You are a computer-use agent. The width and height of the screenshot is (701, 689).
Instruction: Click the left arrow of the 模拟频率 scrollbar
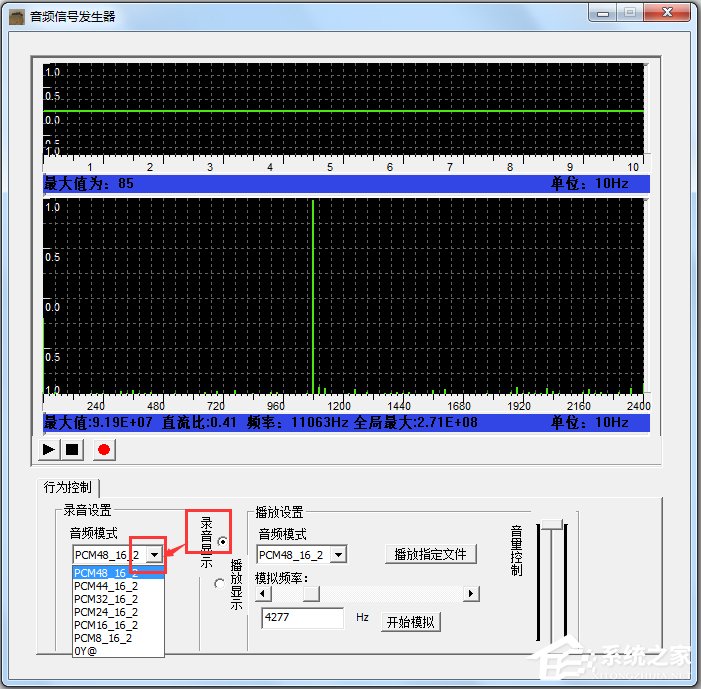(263, 594)
